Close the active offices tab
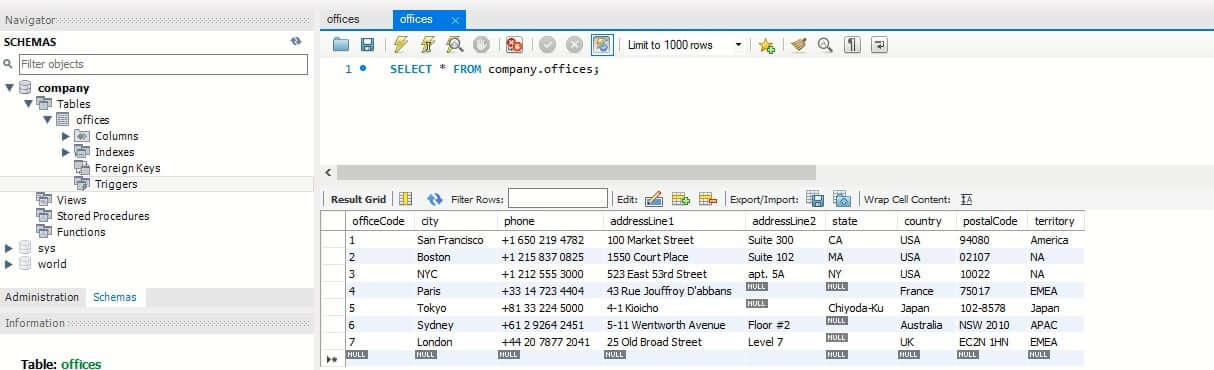The image size is (1214, 370). tap(456, 20)
